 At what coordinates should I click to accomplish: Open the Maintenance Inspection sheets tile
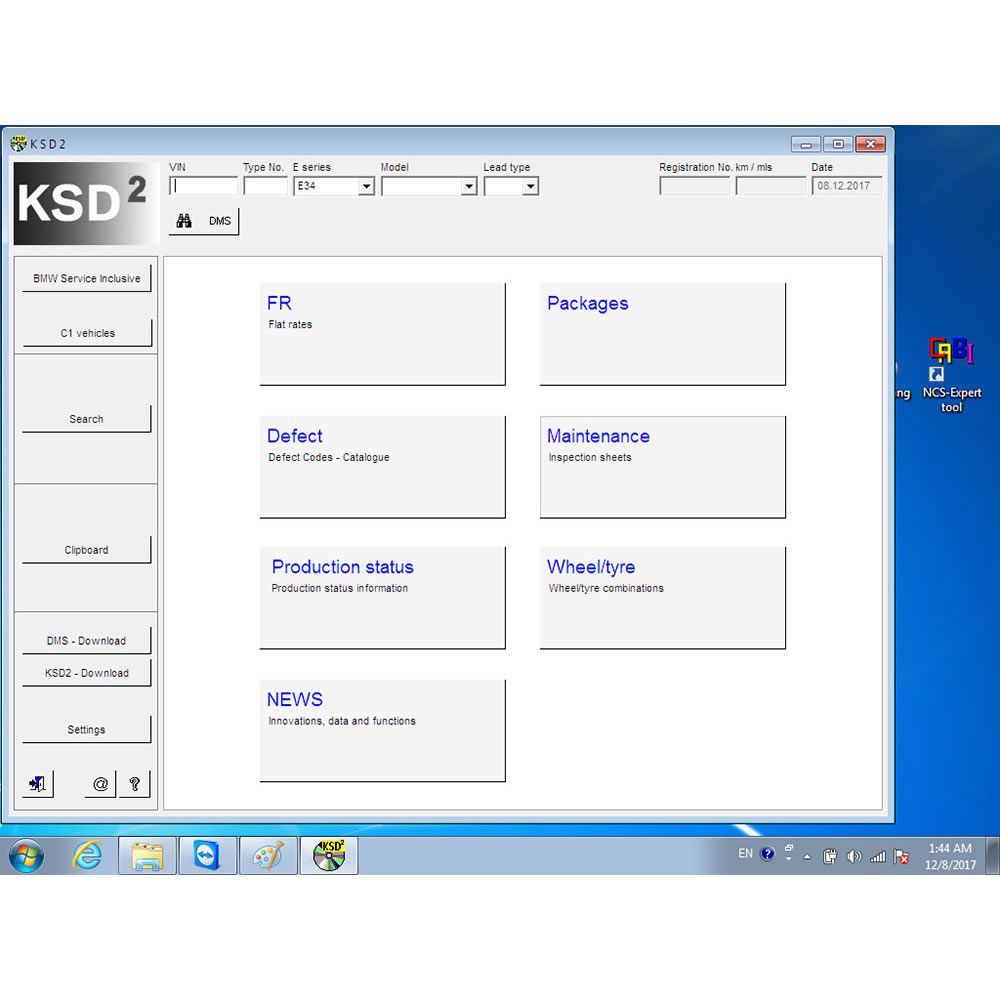[x=663, y=467]
